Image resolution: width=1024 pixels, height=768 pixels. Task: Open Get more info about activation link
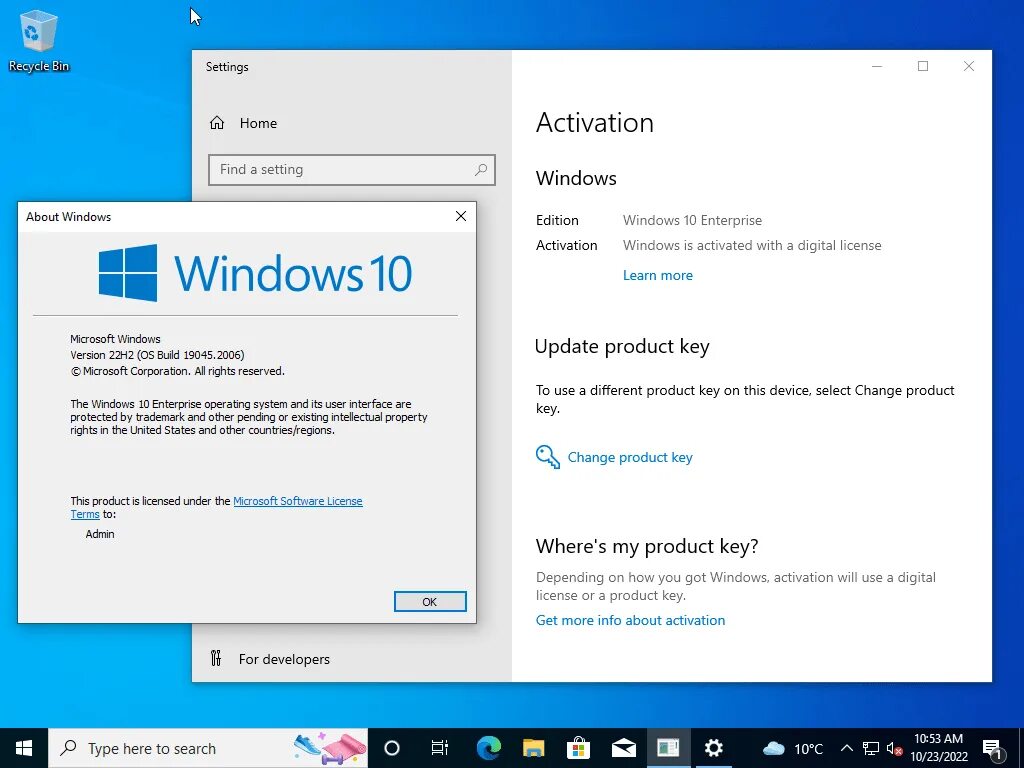(630, 620)
